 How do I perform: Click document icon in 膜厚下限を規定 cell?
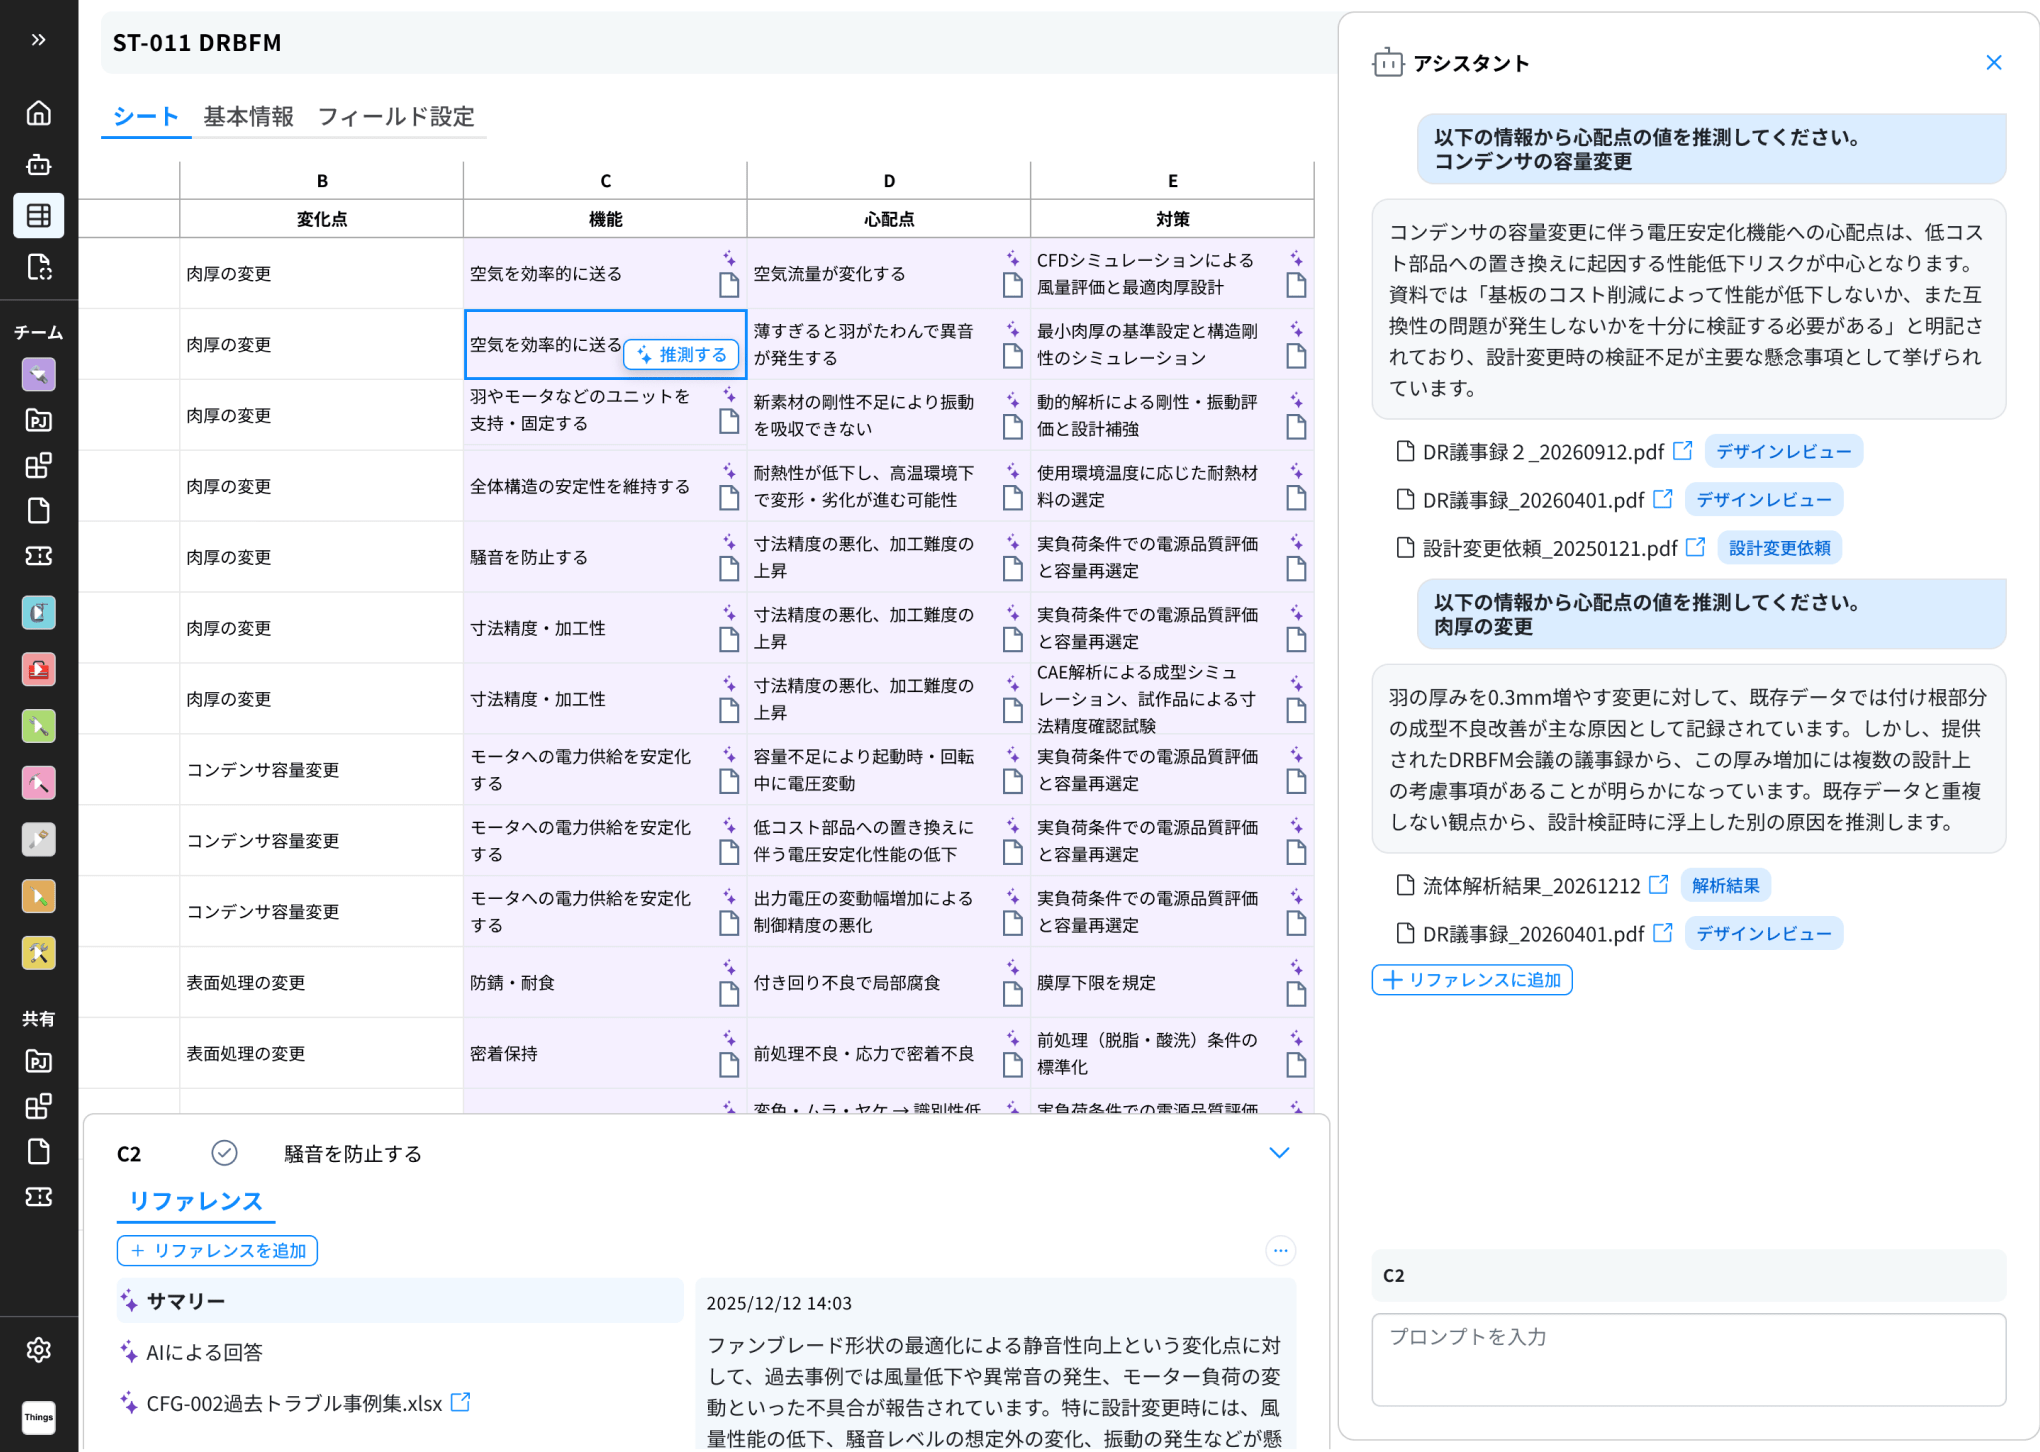click(1296, 996)
